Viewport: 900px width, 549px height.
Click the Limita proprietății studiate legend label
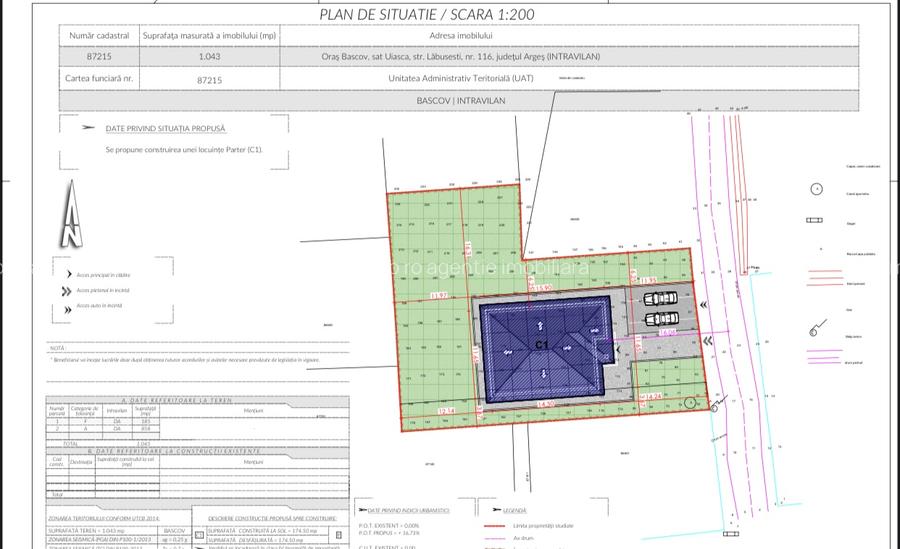click(544, 525)
